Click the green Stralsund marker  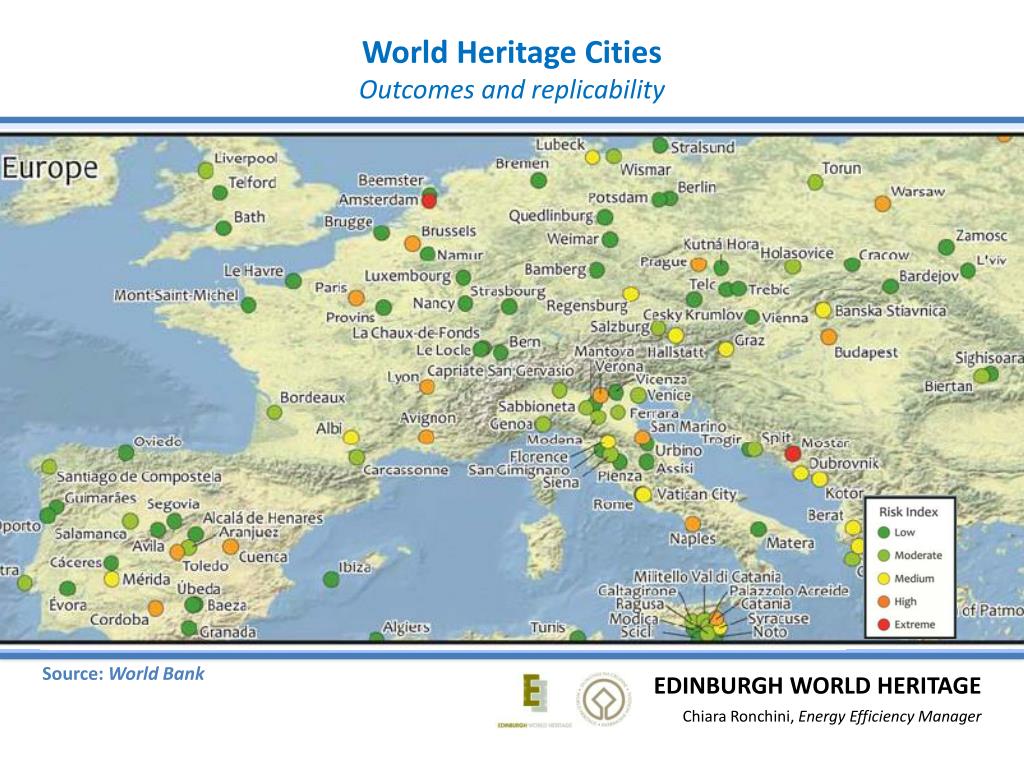click(x=660, y=145)
